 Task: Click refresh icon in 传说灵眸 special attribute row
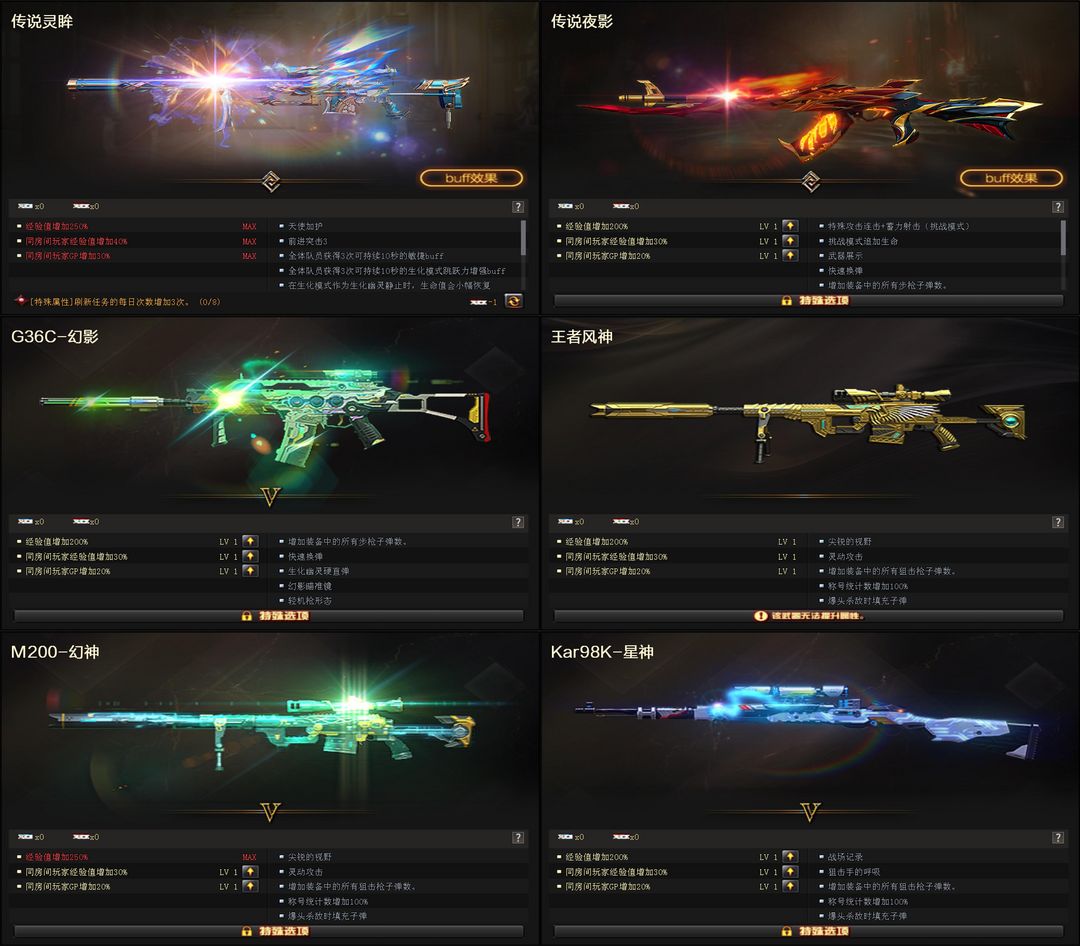click(x=513, y=301)
